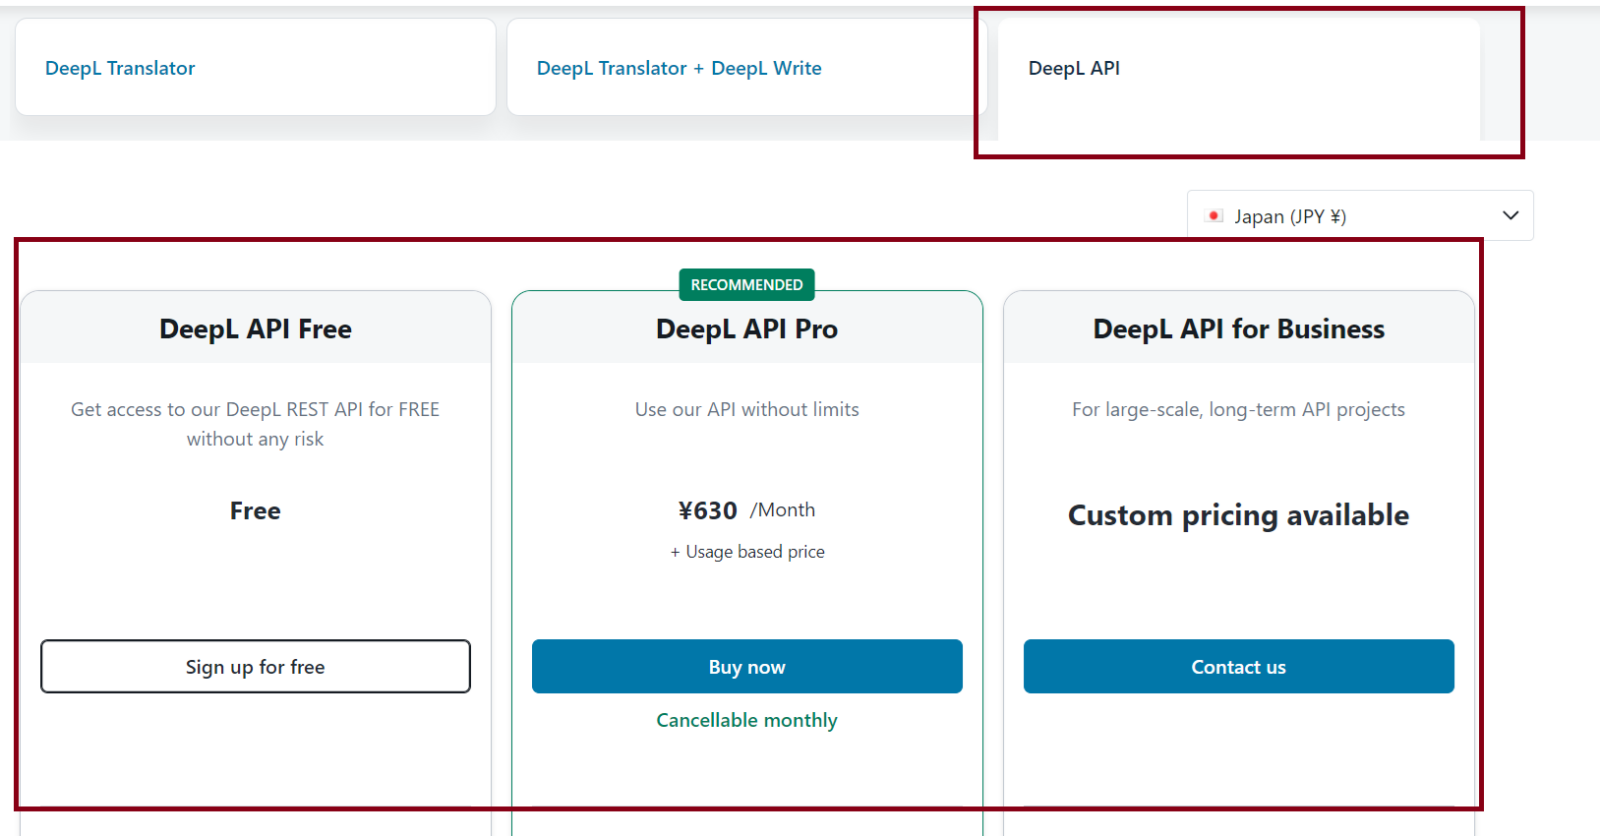Expand the Japan (JPY ¥) country selector
The image size is (1600, 836).
[x=1358, y=215]
